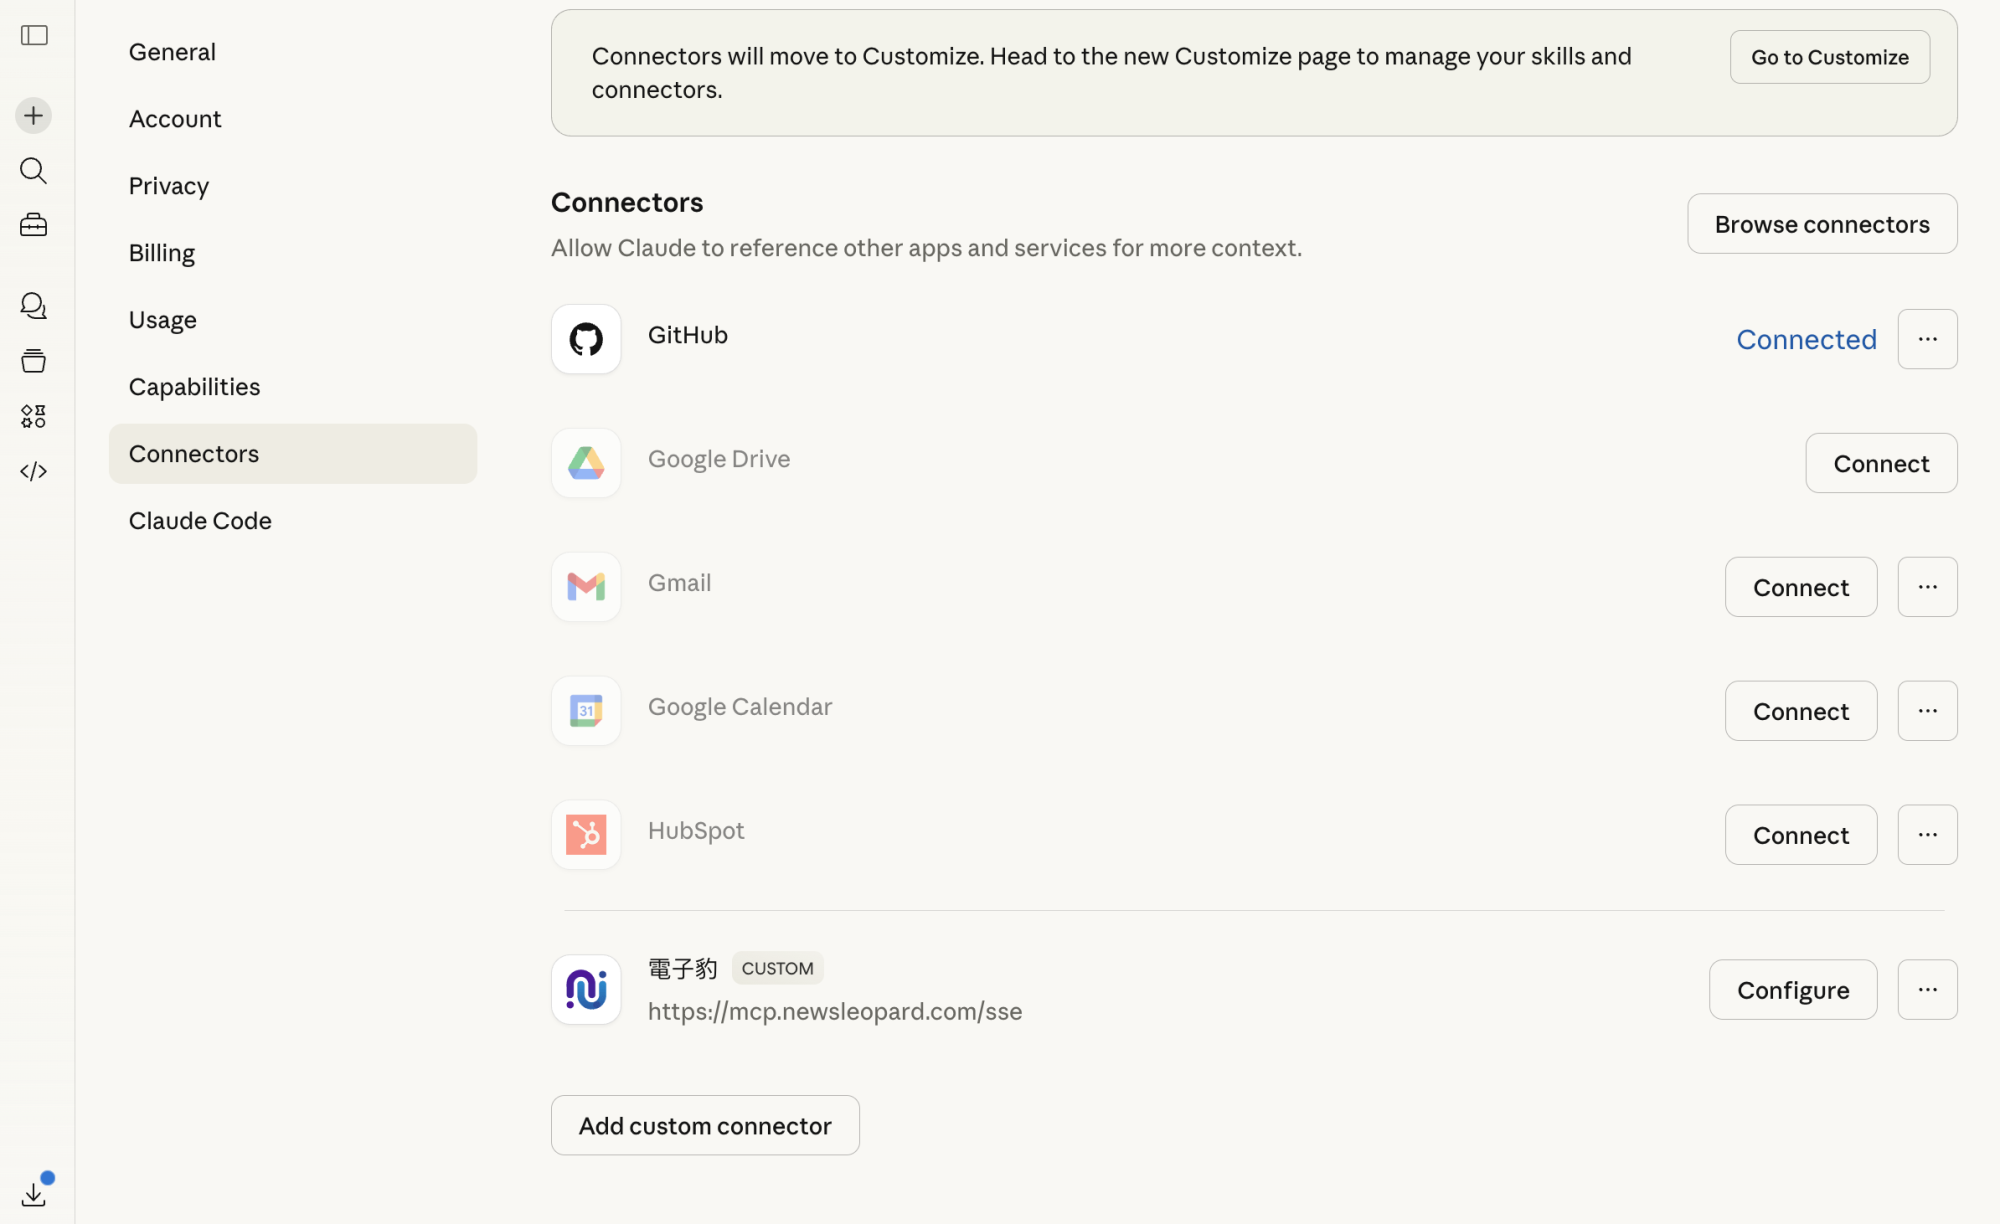Click the download icon with blue dot
The image size is (2000, 1224).
tap(34, 1194)
